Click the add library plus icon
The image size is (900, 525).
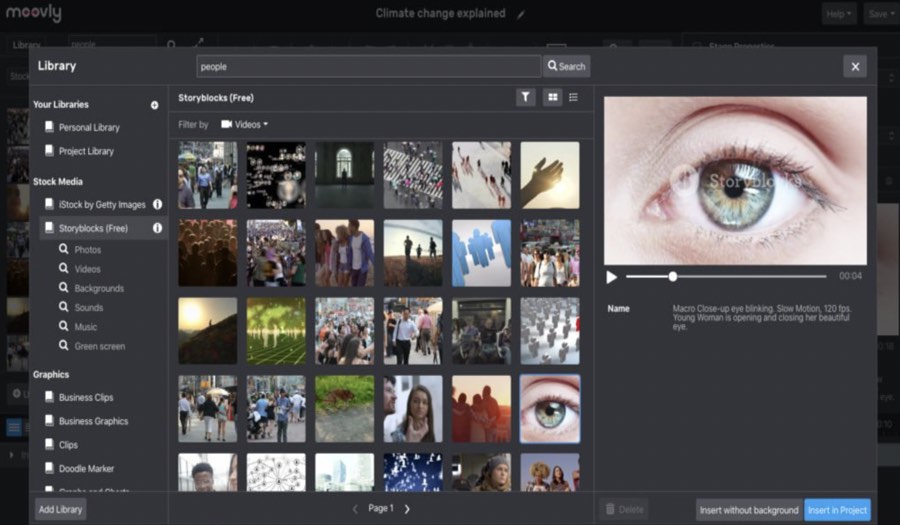(x=154, y=105)
